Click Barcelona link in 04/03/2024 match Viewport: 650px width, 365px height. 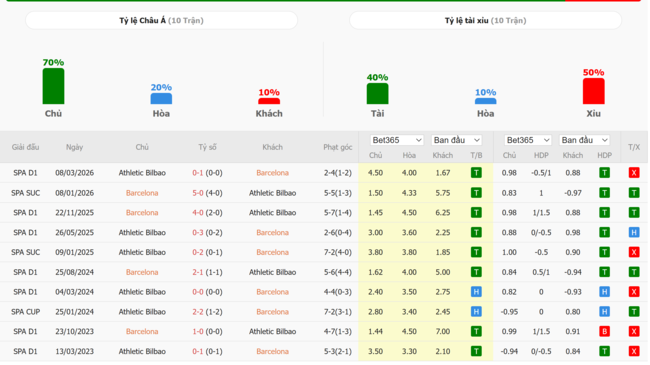[272, 292]
